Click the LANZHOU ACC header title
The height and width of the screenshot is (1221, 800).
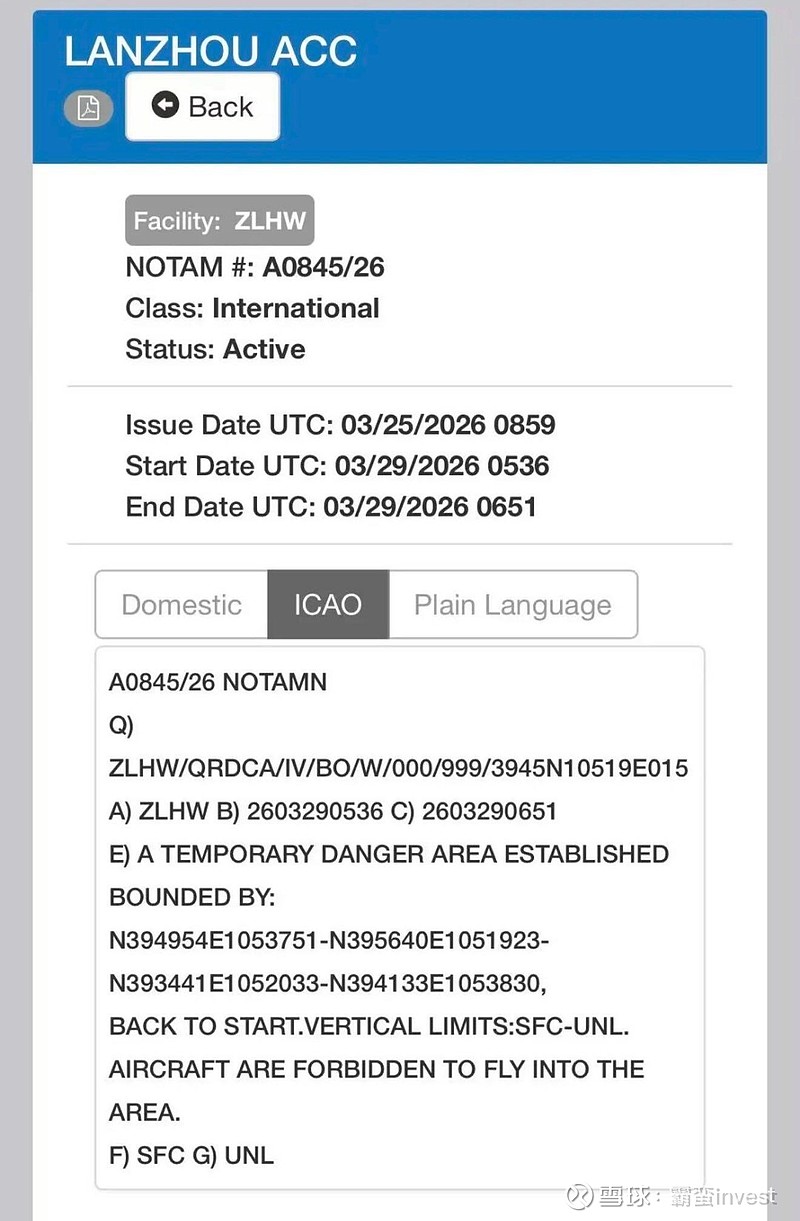coord(210,52)
